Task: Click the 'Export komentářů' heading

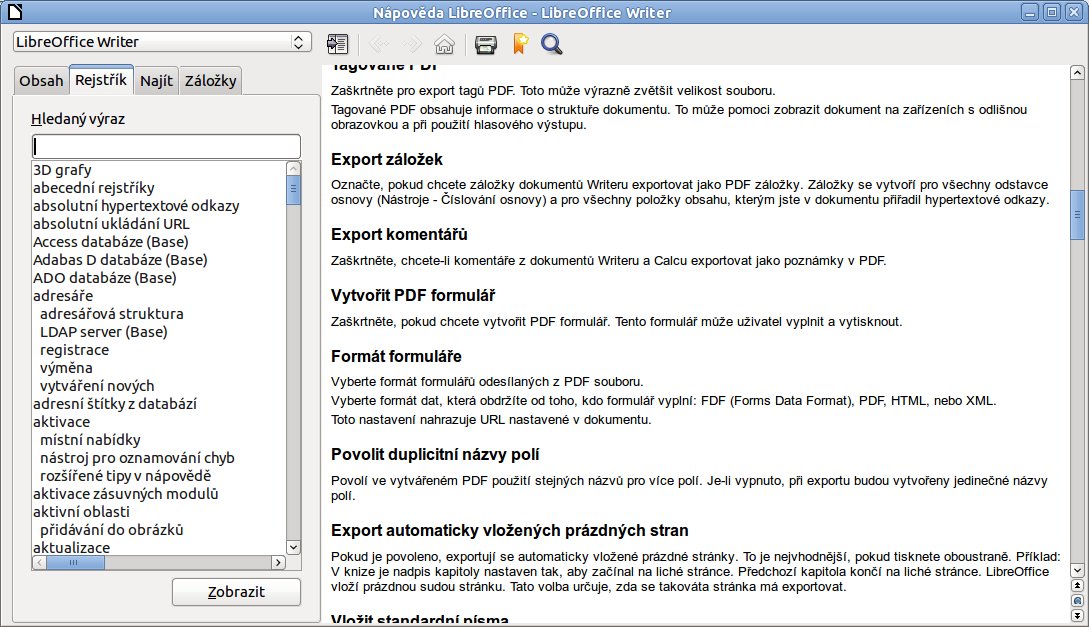Action: click(x=399, y=235)
